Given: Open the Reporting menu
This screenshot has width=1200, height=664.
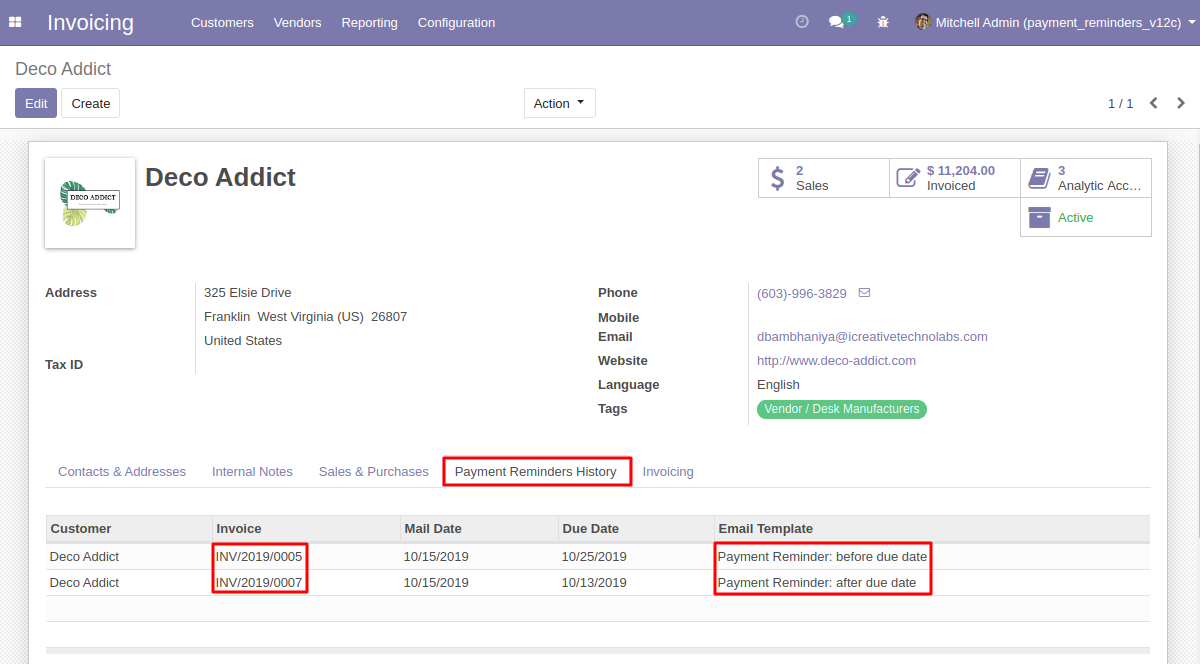Looking at the screenshot, I should [369, 22].
